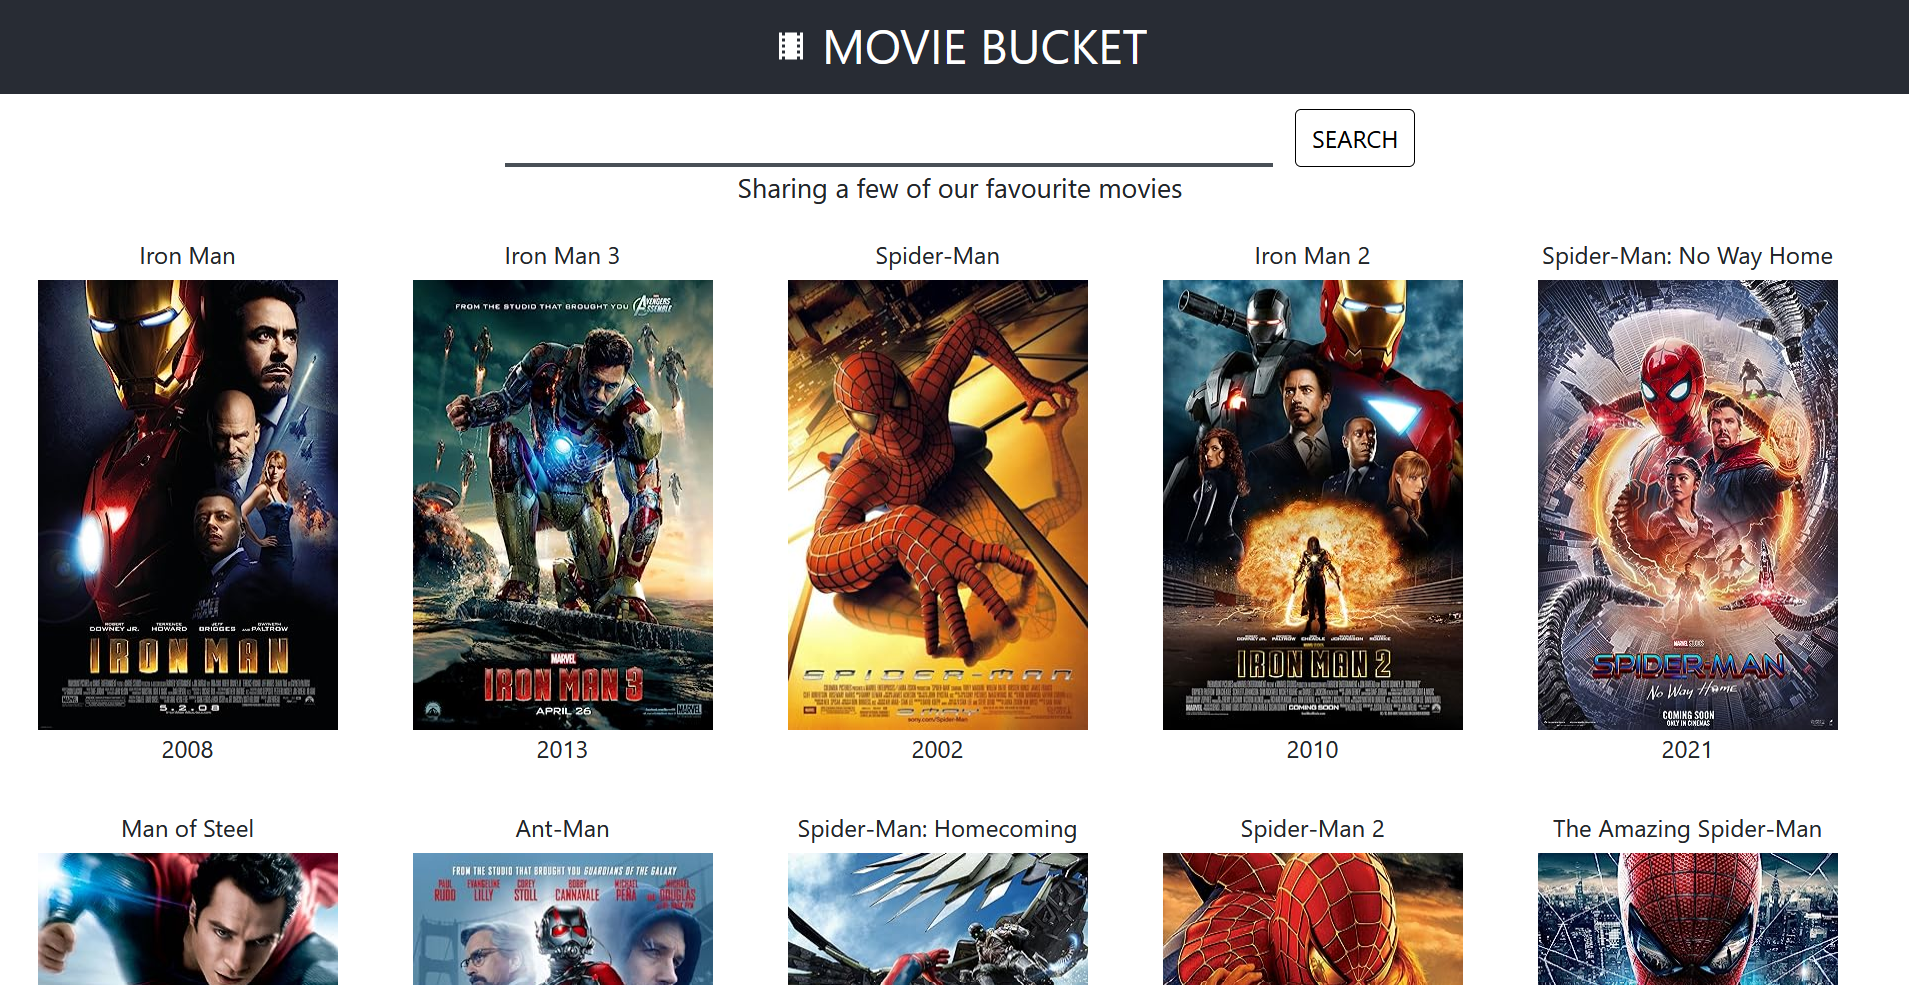Click the "Spider-Man" title above 2002 poster
Image resolution: width=1909 pixels, height=985 pixels.
937,256
